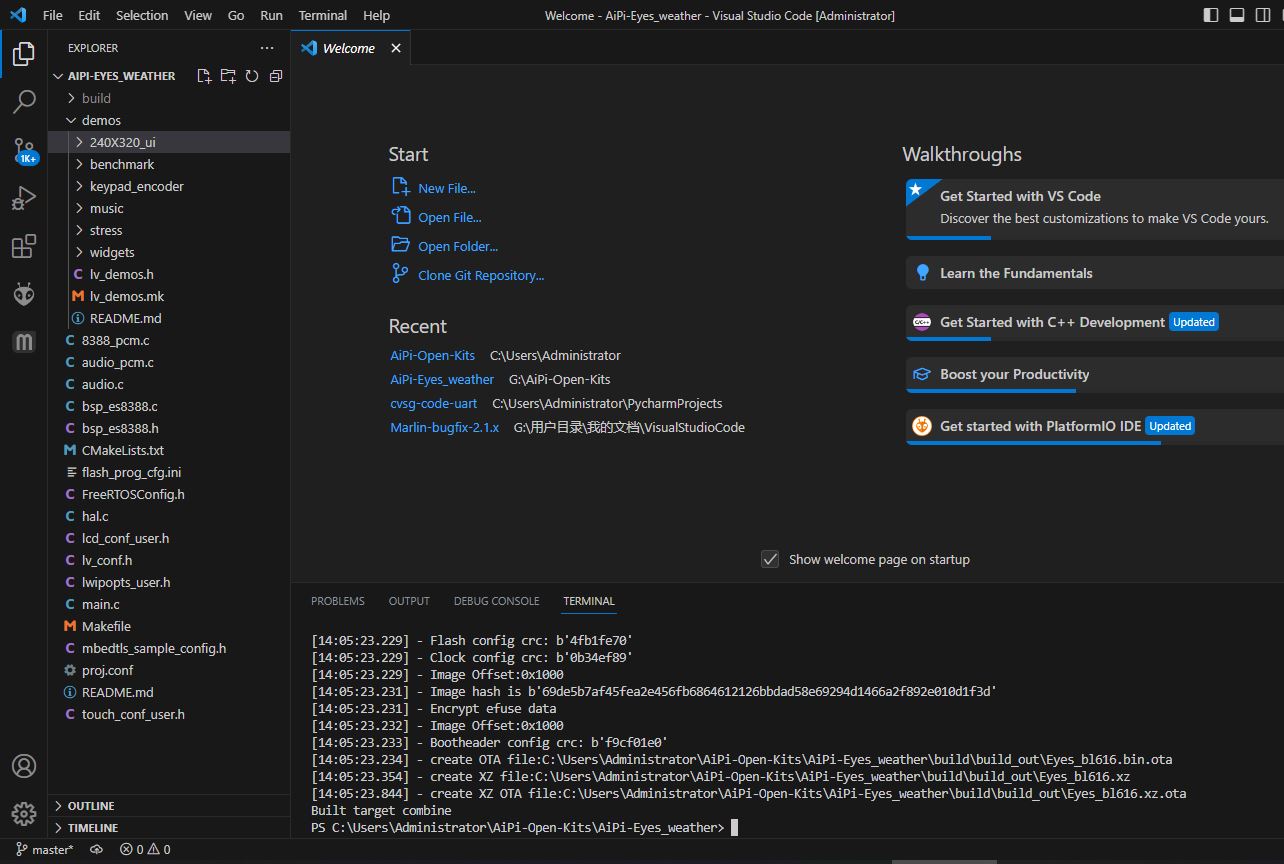
Task: Switch to the OUTPUT panel tab
Action: tap(409, 601)
